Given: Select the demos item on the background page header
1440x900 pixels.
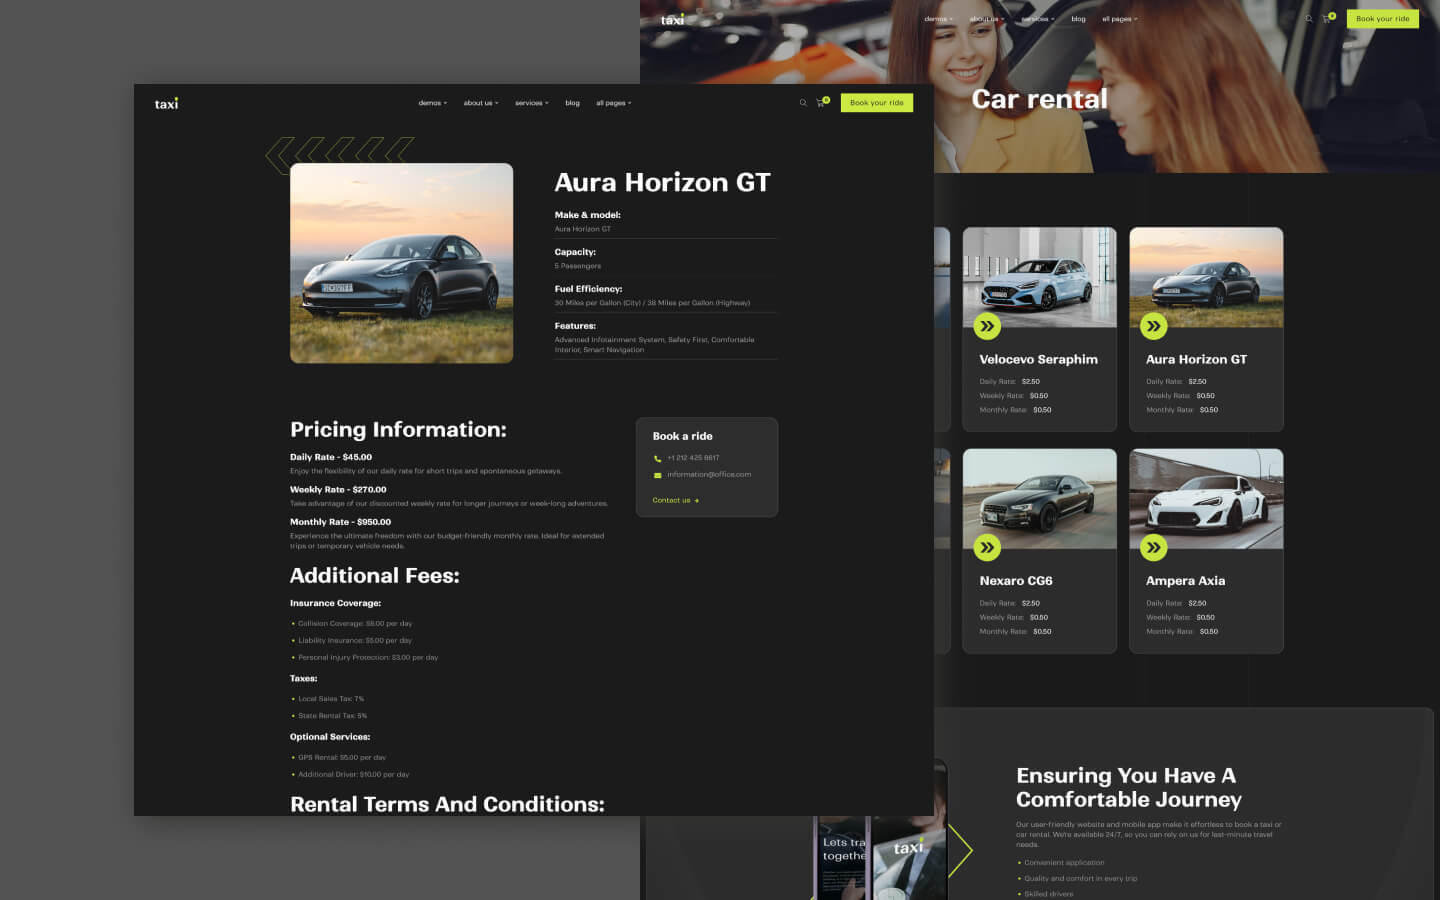Looking at the screenshot, I should (x=938, y=18).
